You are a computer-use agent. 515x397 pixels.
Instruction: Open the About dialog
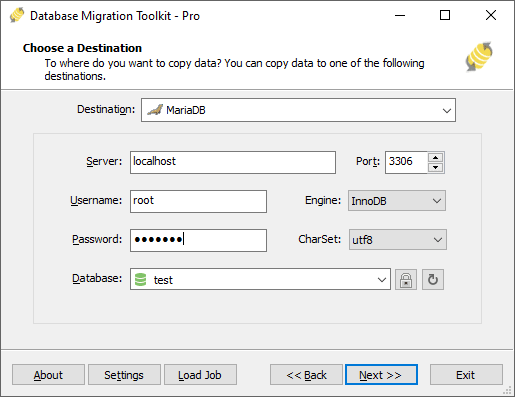pyautogui.click(x=48, y=375)
